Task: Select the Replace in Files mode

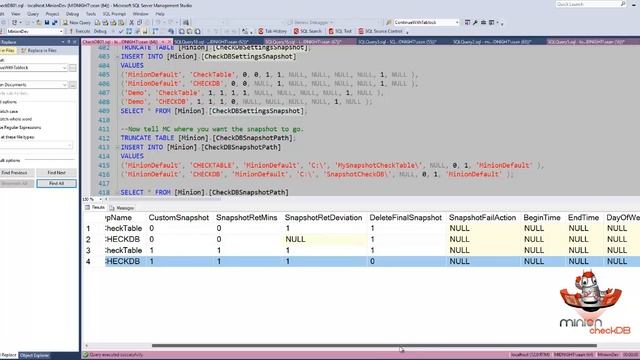Action: 39,50
